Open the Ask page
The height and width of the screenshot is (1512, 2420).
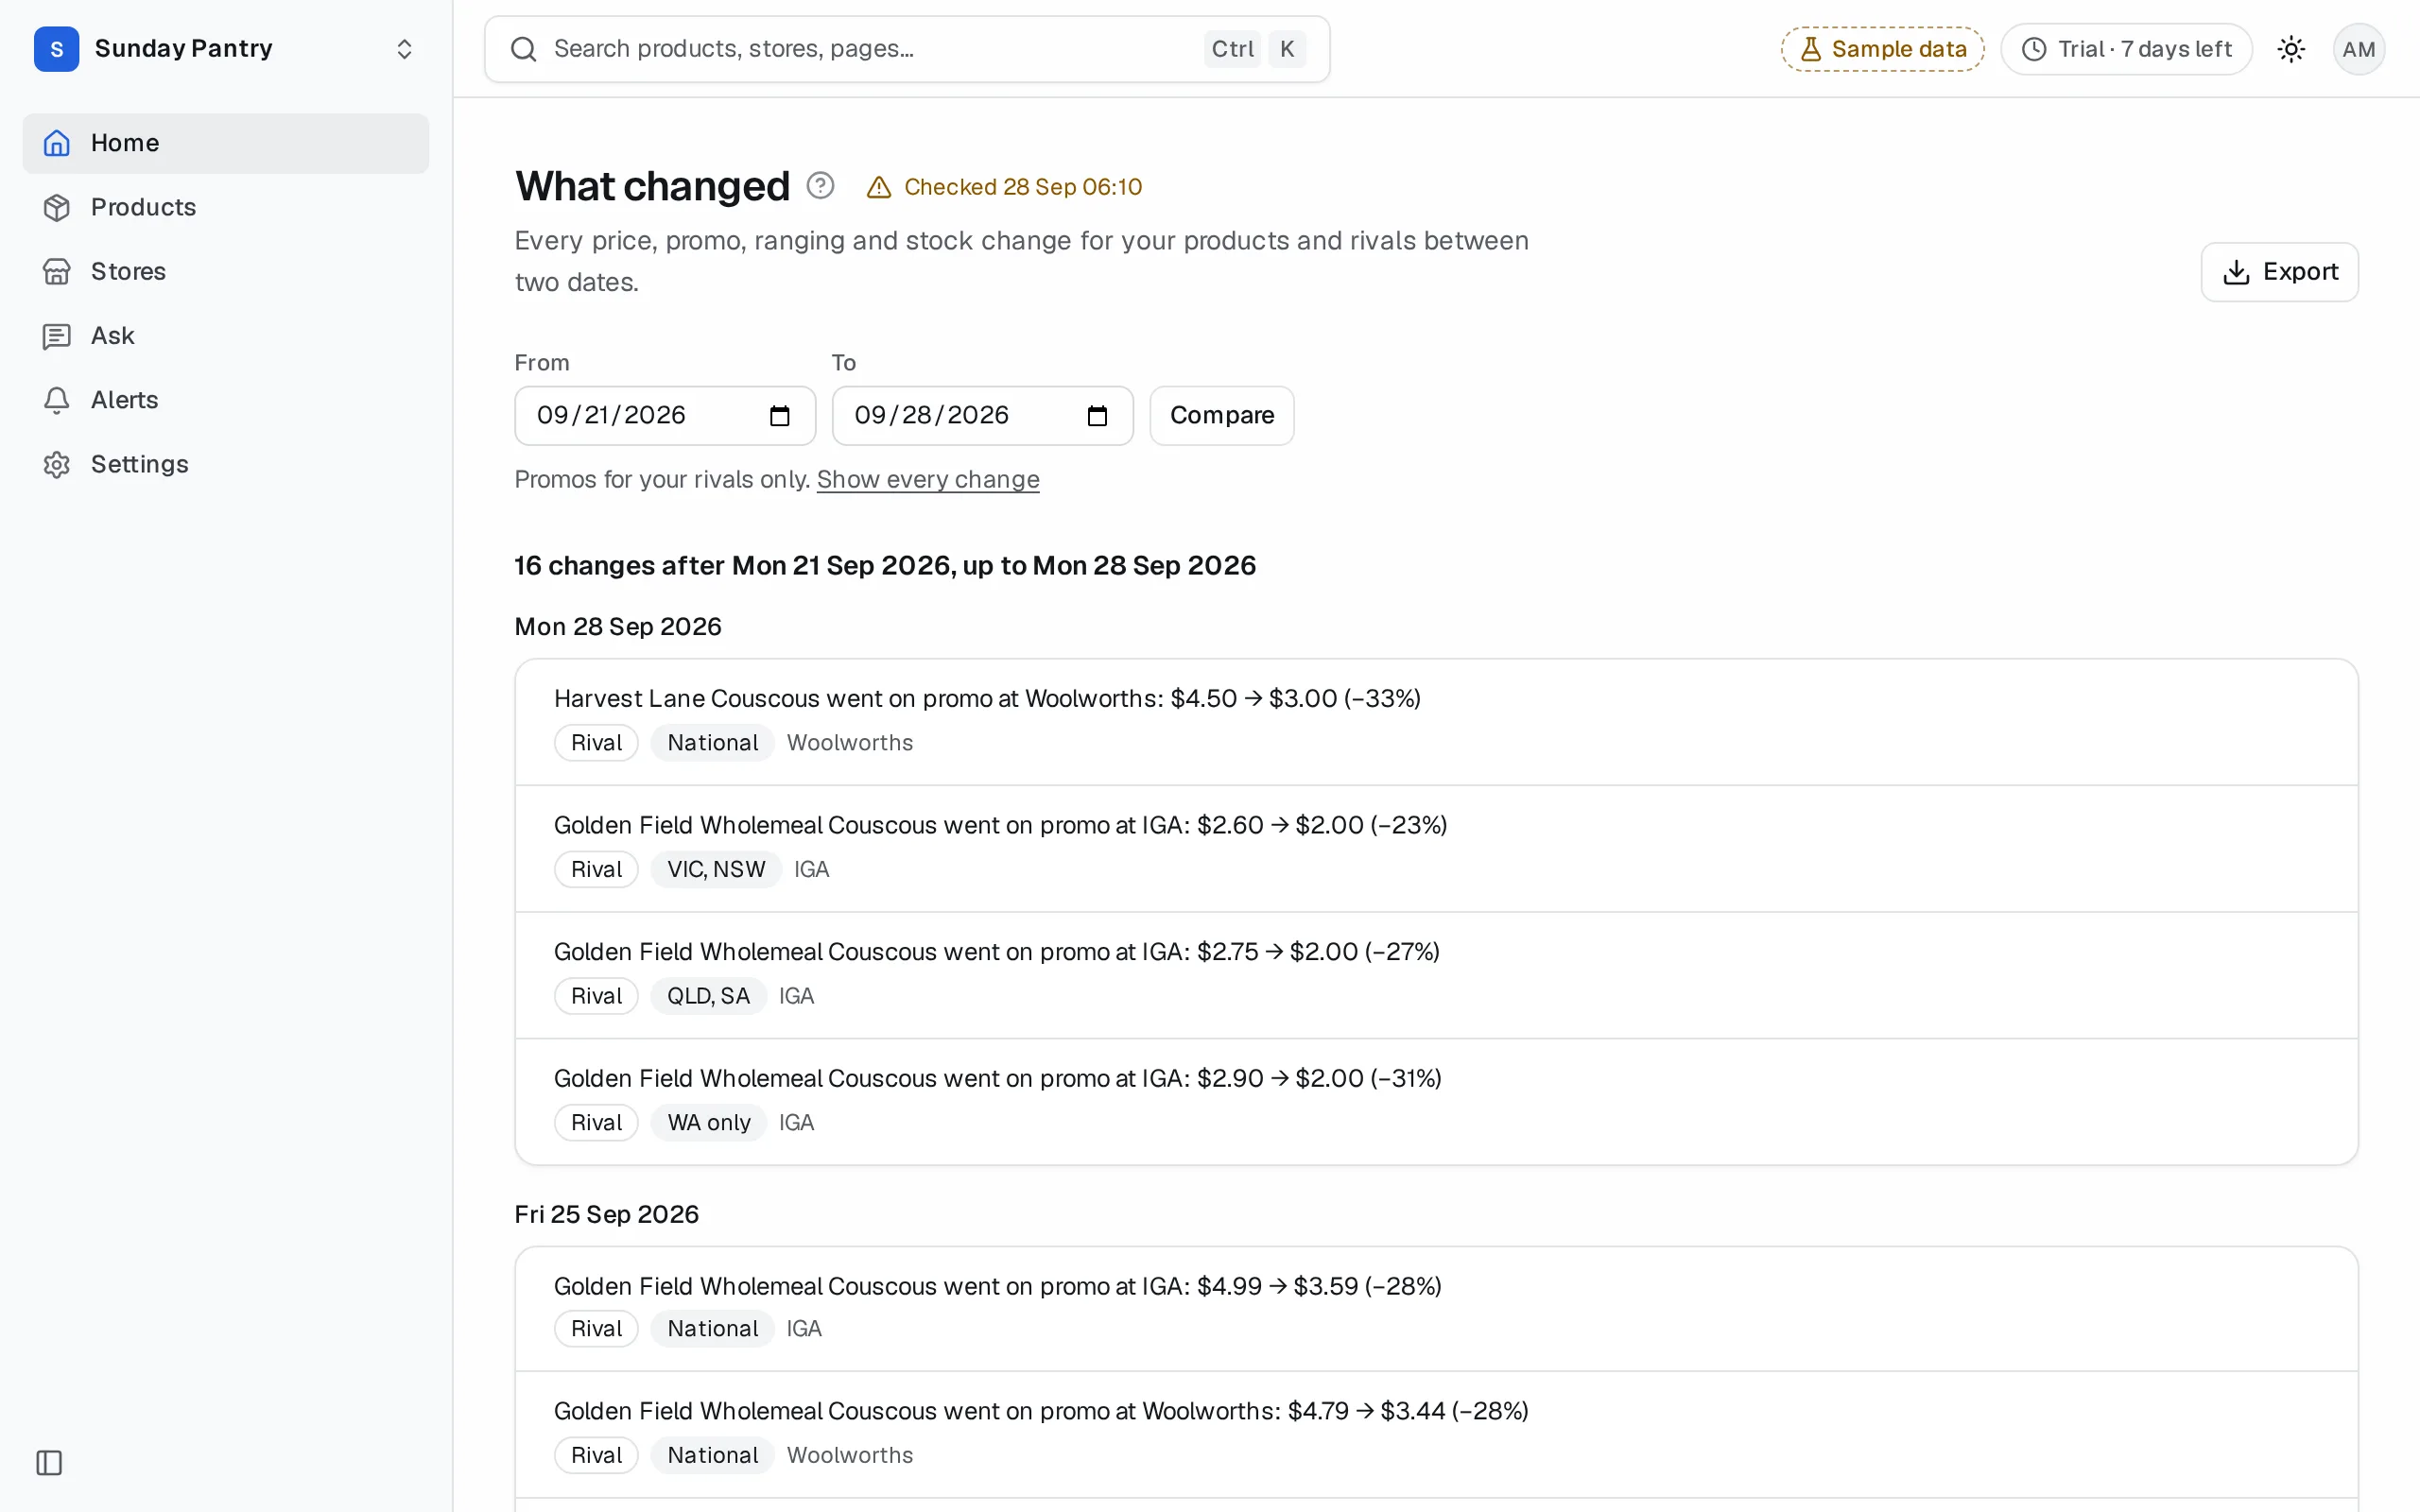pyautogui.click(x=225, y=335)
